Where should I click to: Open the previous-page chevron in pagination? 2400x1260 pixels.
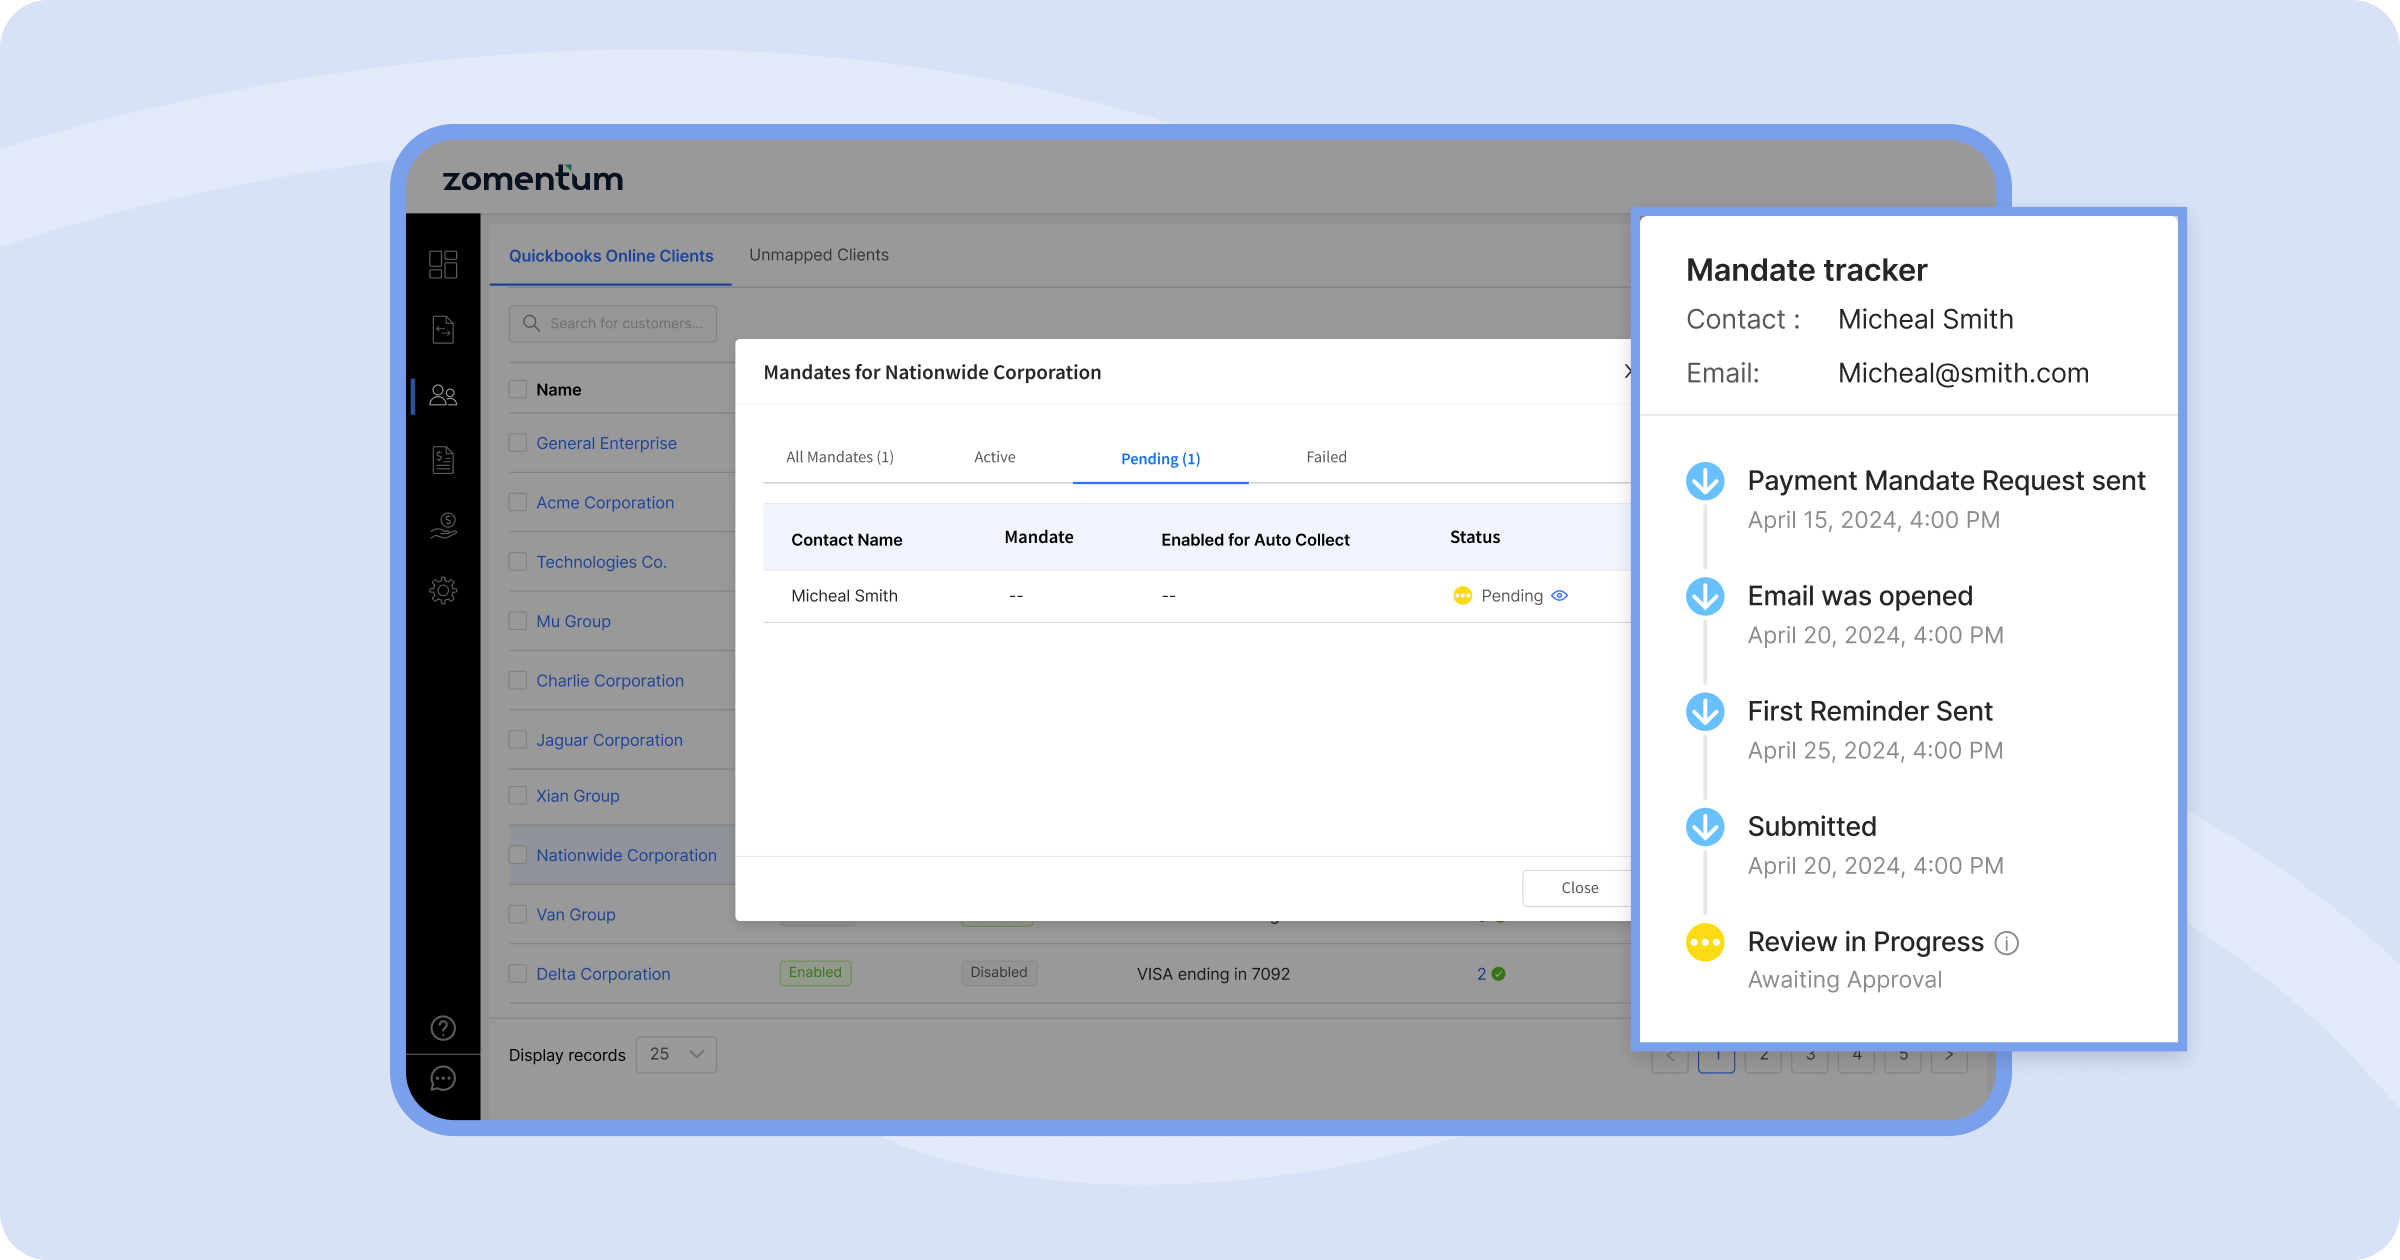point(1670,1054)
